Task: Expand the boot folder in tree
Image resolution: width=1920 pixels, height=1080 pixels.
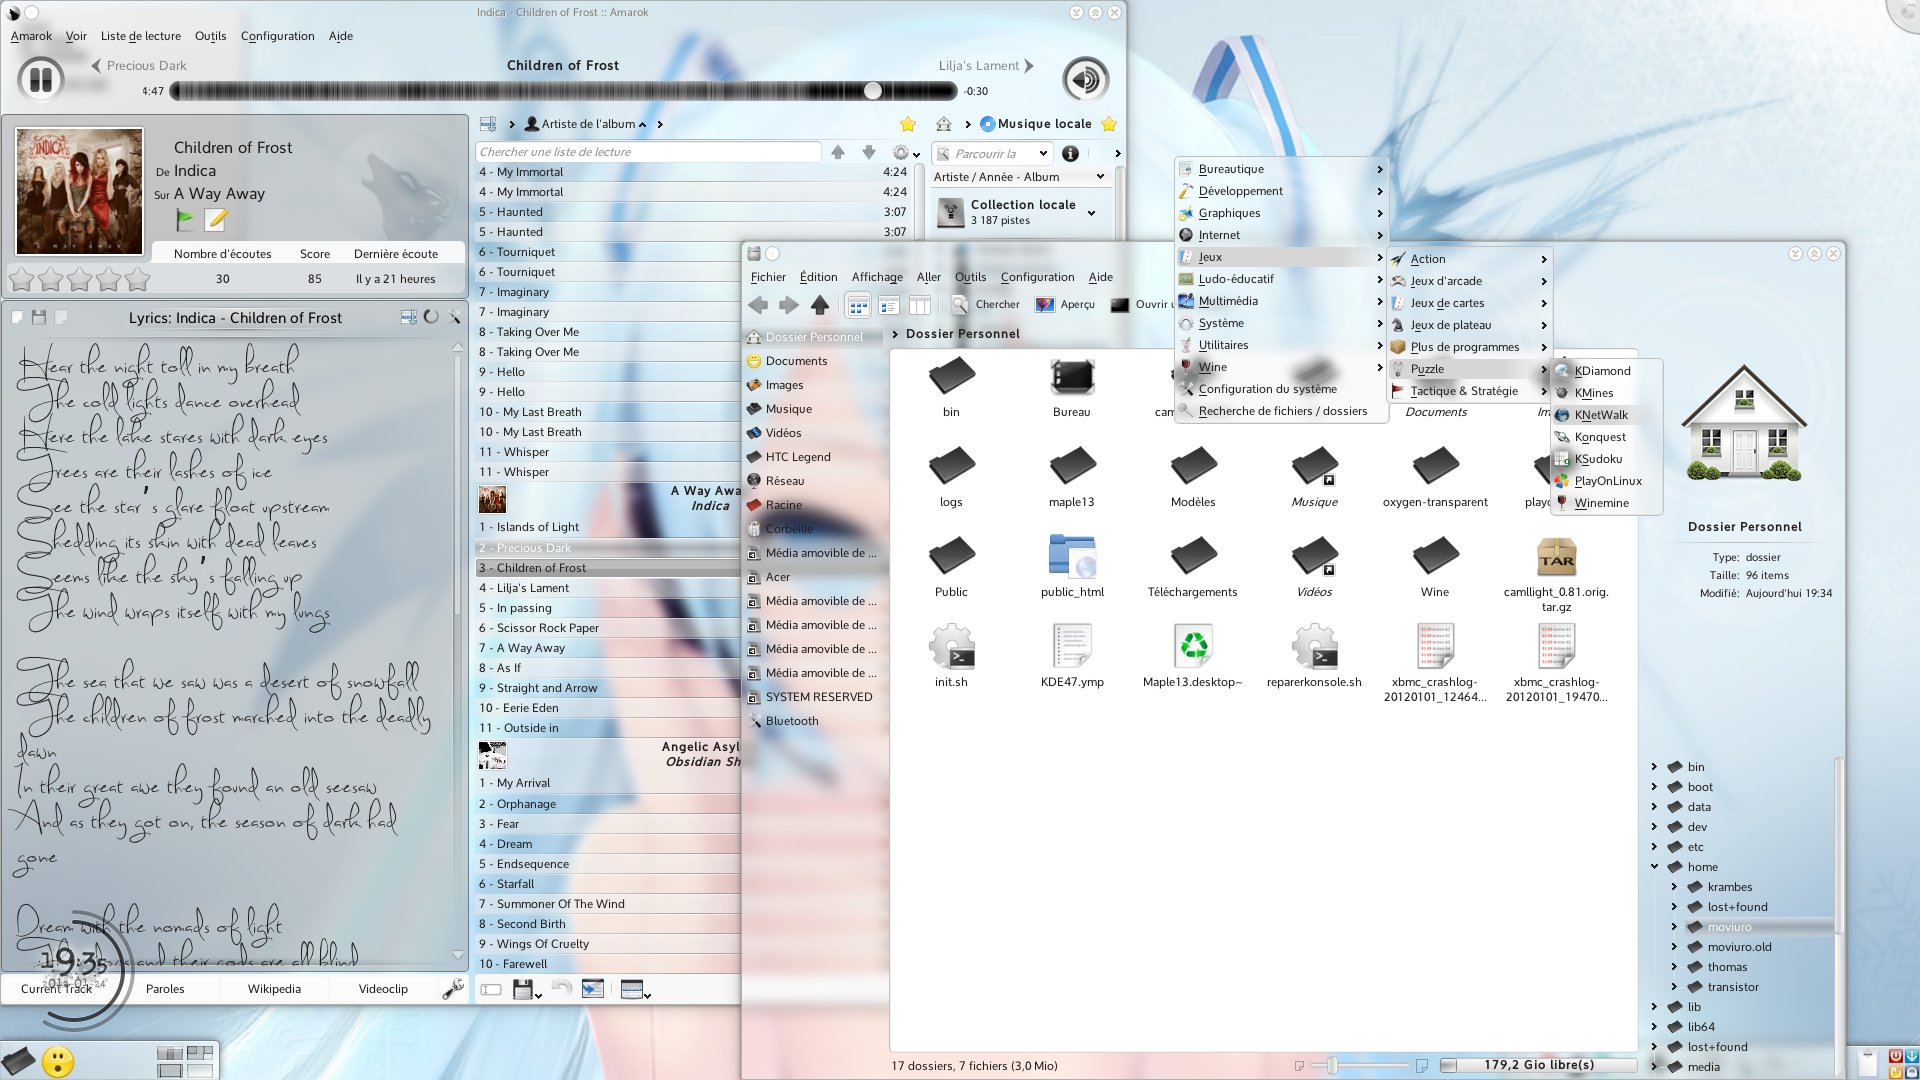Action: click(x=1654, y=787)
